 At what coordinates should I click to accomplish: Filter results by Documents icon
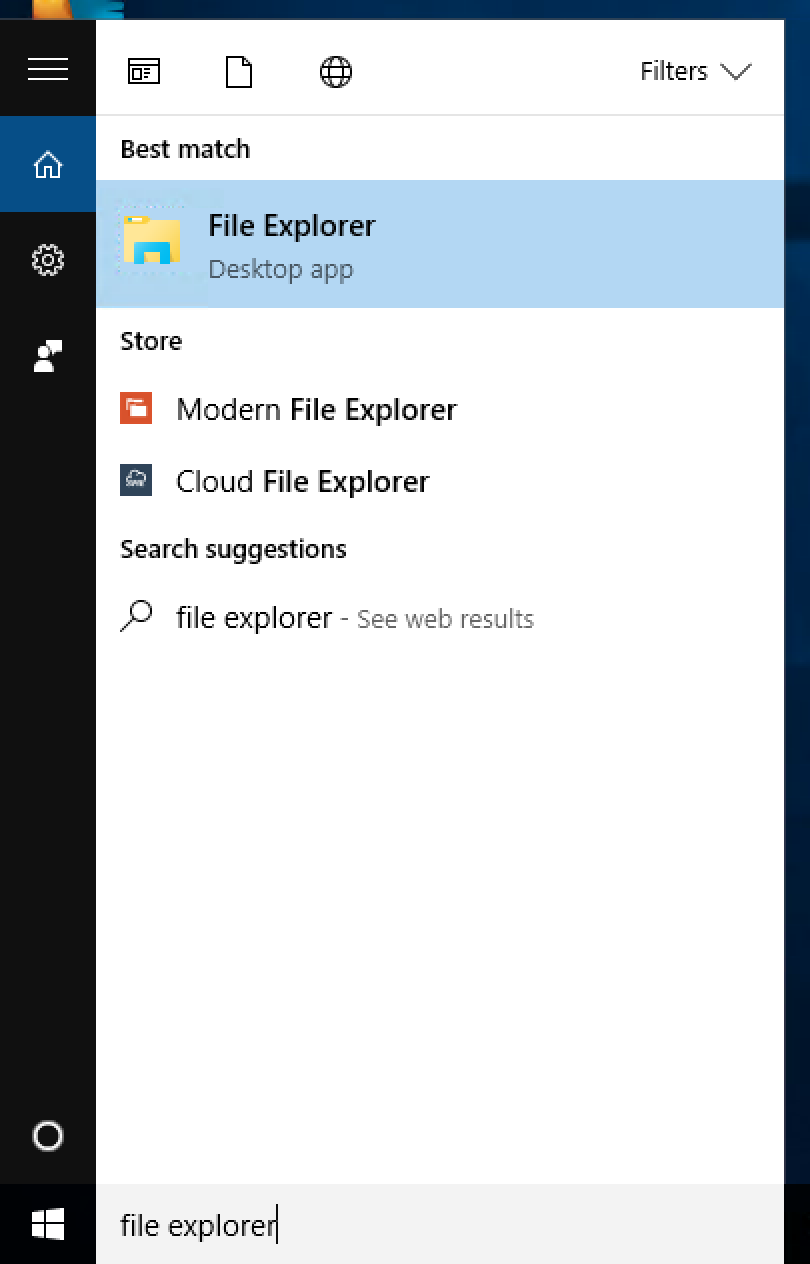[239, 71]
